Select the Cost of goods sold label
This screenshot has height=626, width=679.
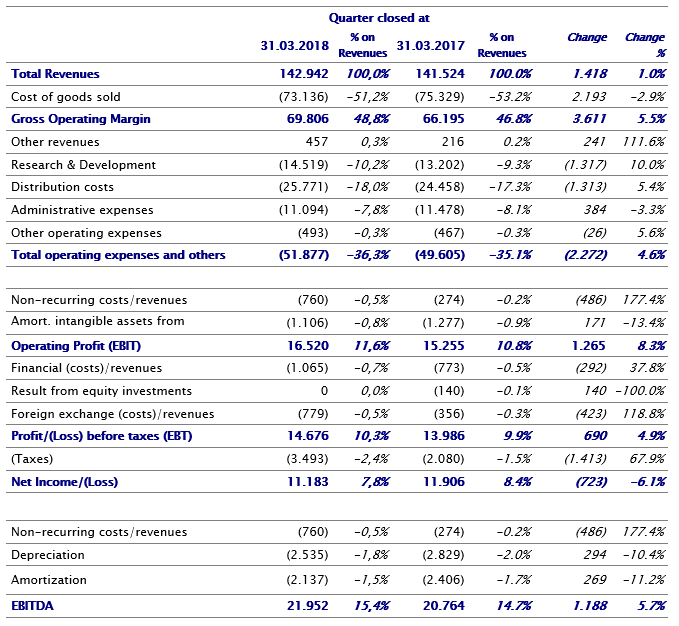(65, 97)
